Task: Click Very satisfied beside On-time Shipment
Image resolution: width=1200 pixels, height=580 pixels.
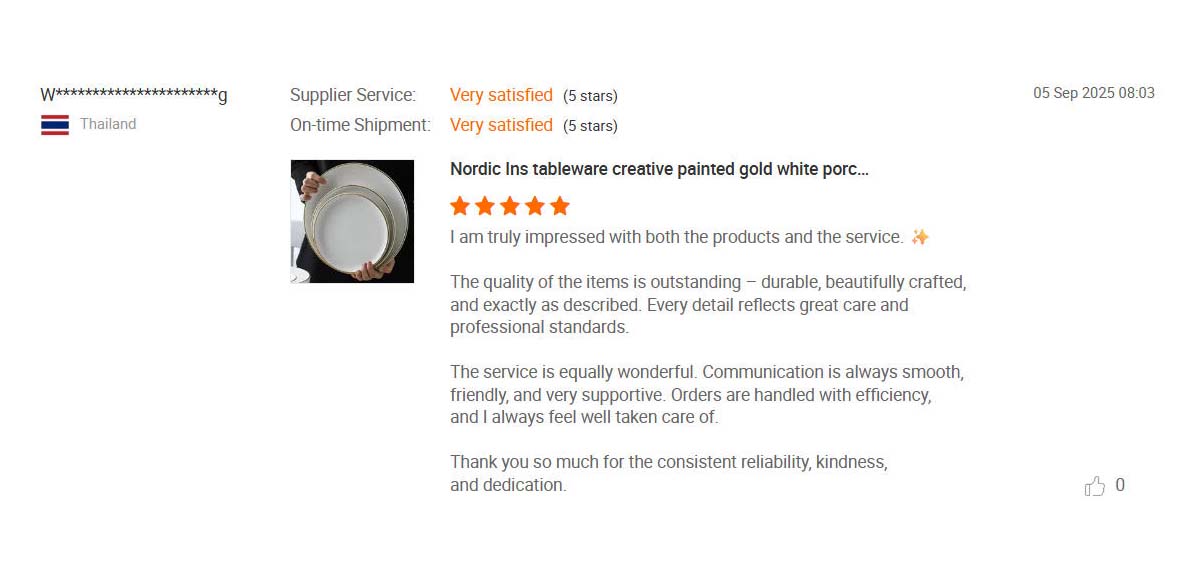Action: click(x=501, y=125)
